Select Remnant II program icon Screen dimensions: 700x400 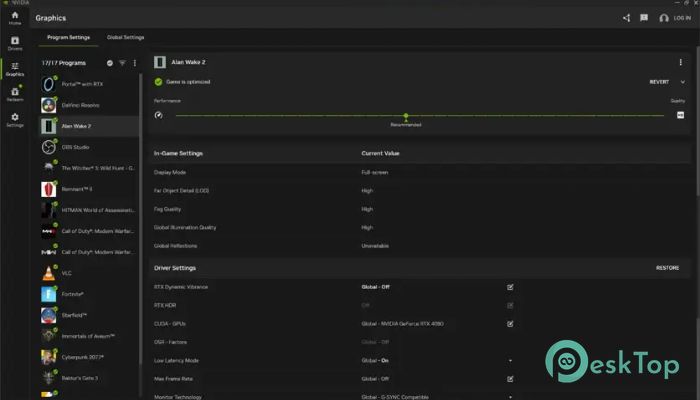coord(49,189)
